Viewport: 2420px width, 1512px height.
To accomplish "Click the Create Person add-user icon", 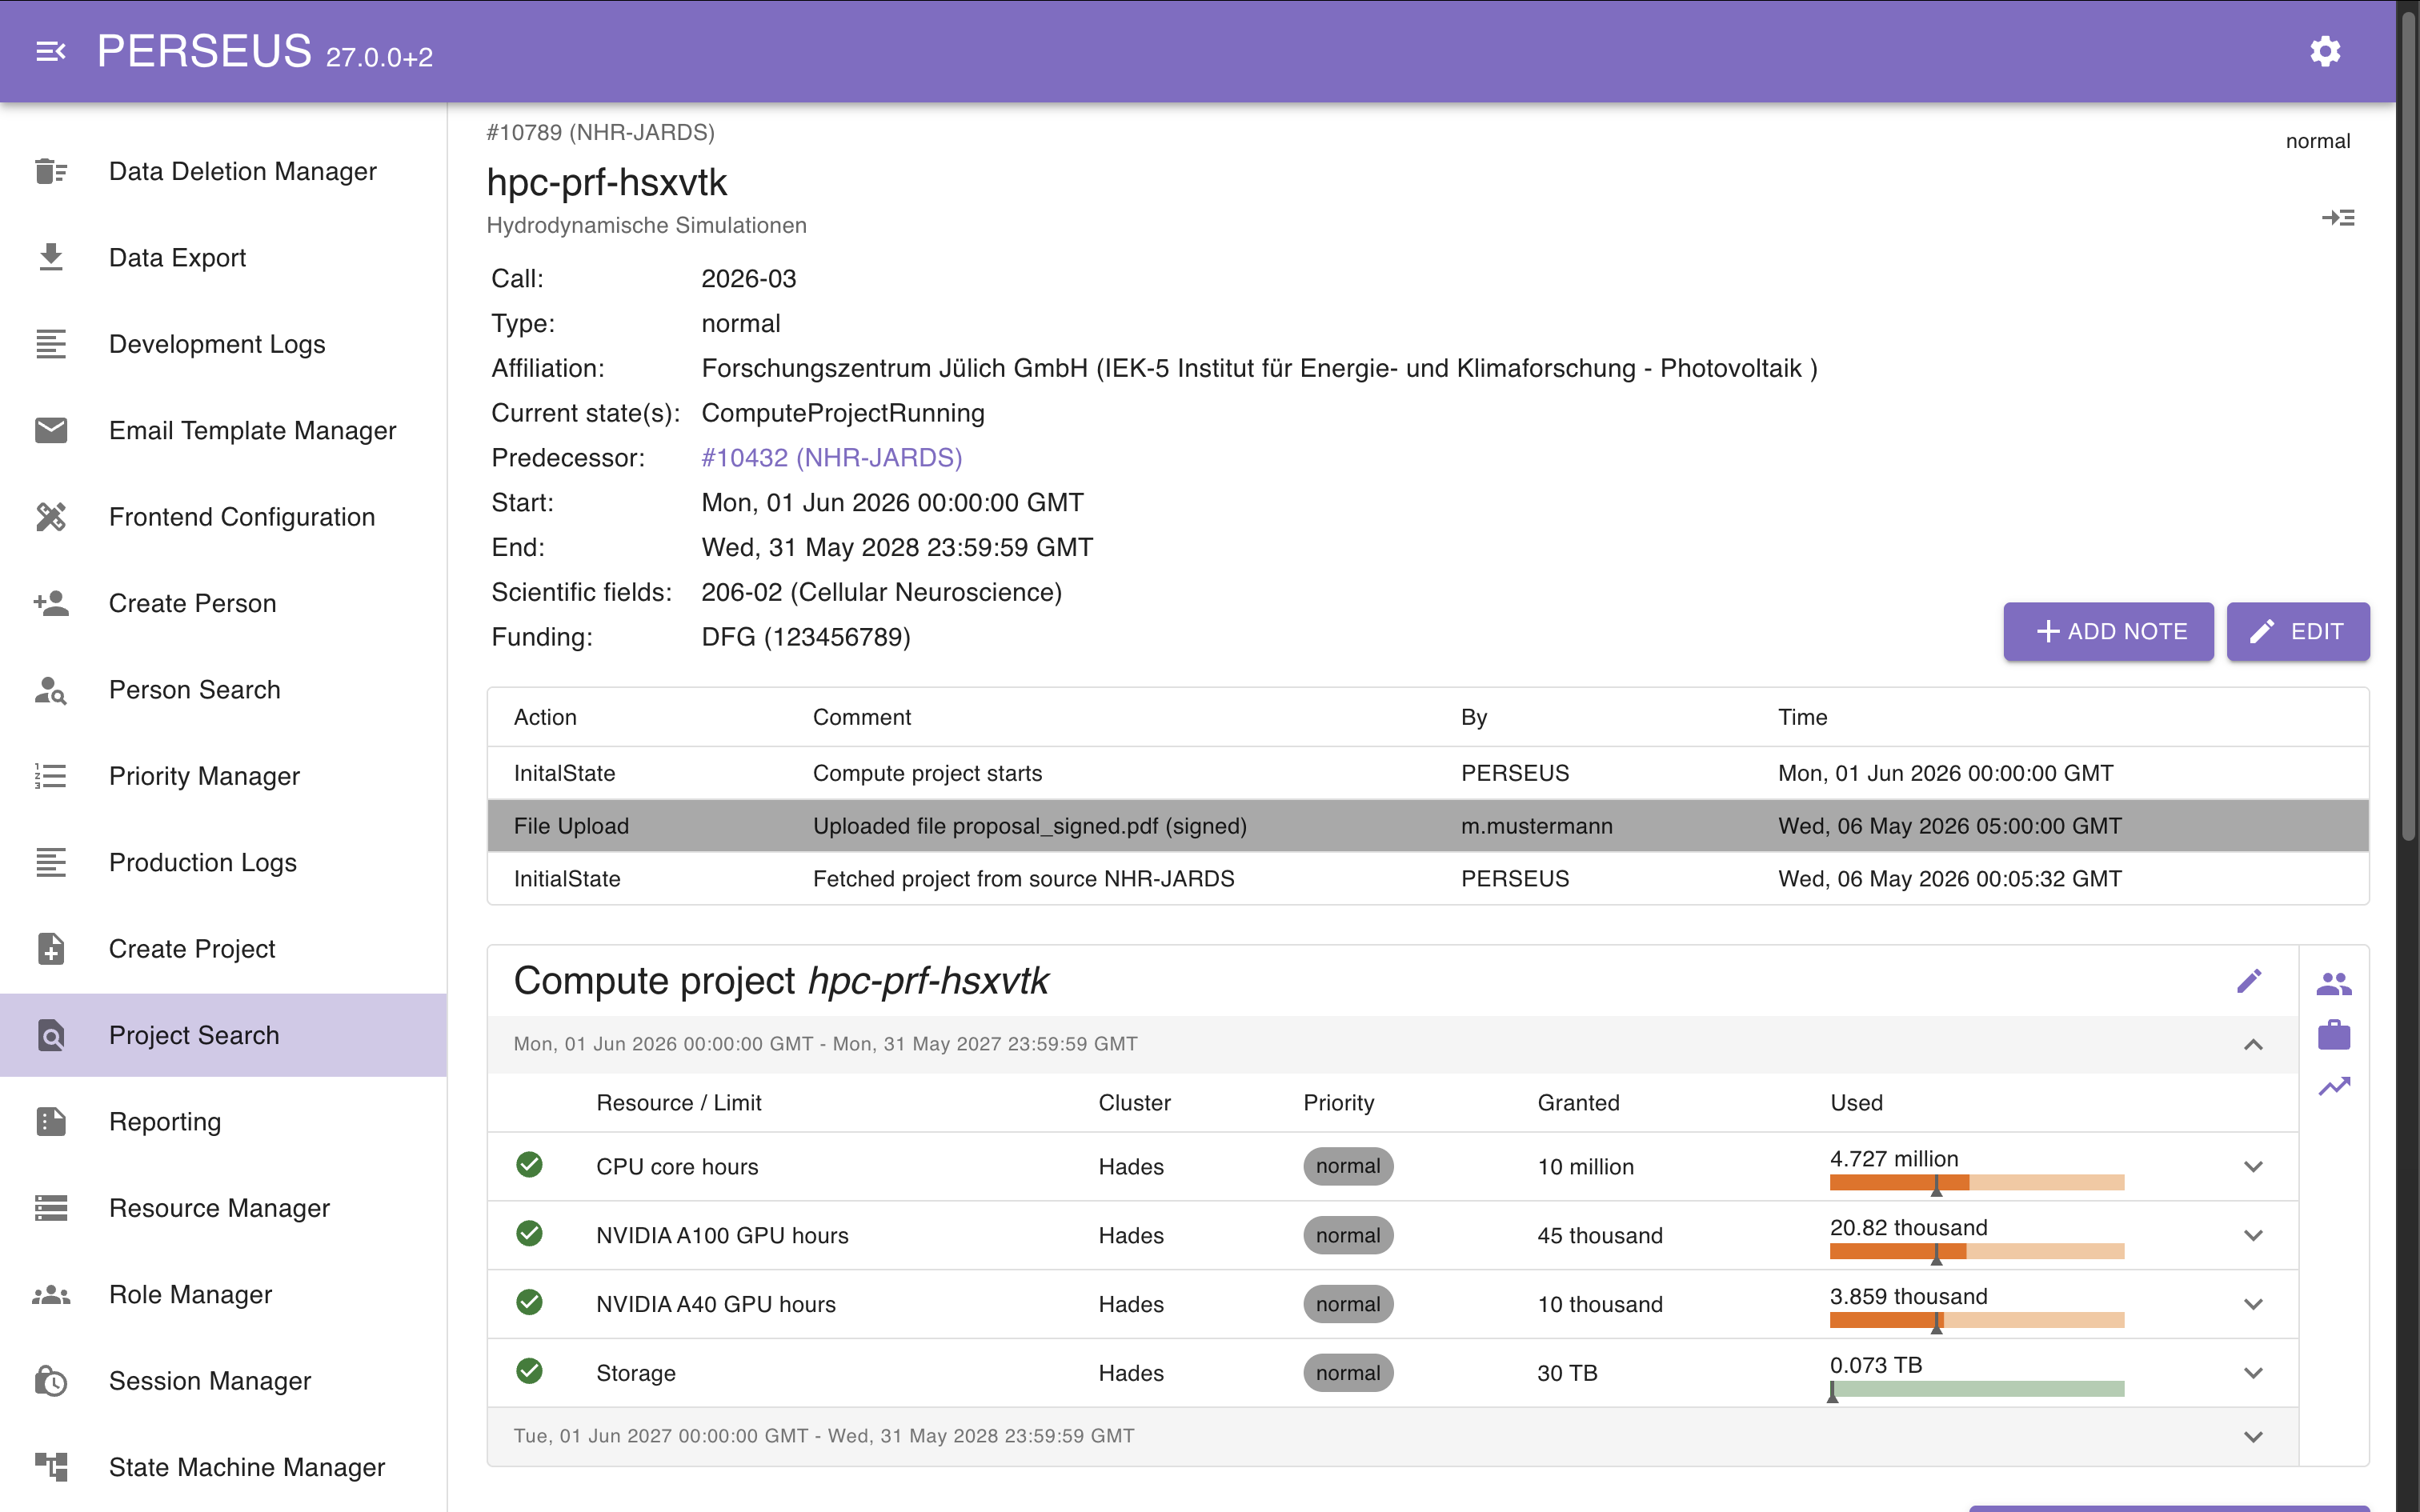I will (51, 603).
